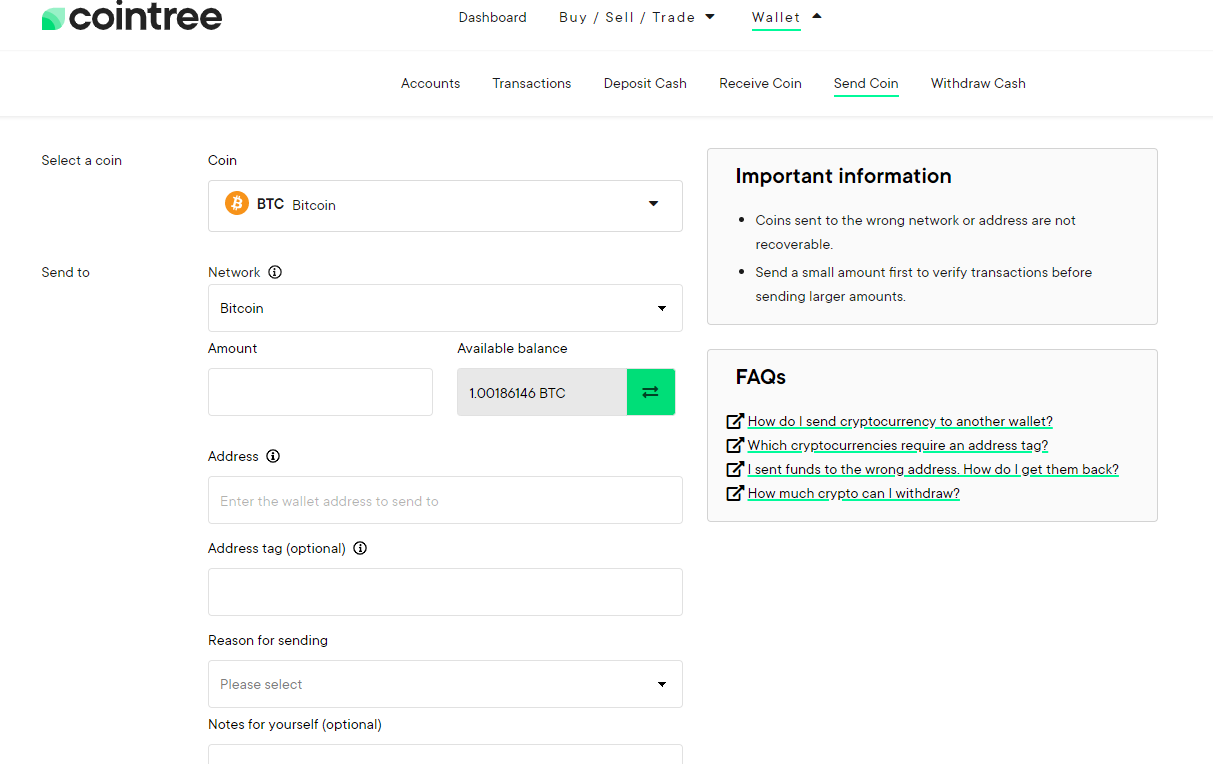The image size is (1213, 764).
Task: Click external link icon beside 'I sent funds'
Action: coord(735,469)
